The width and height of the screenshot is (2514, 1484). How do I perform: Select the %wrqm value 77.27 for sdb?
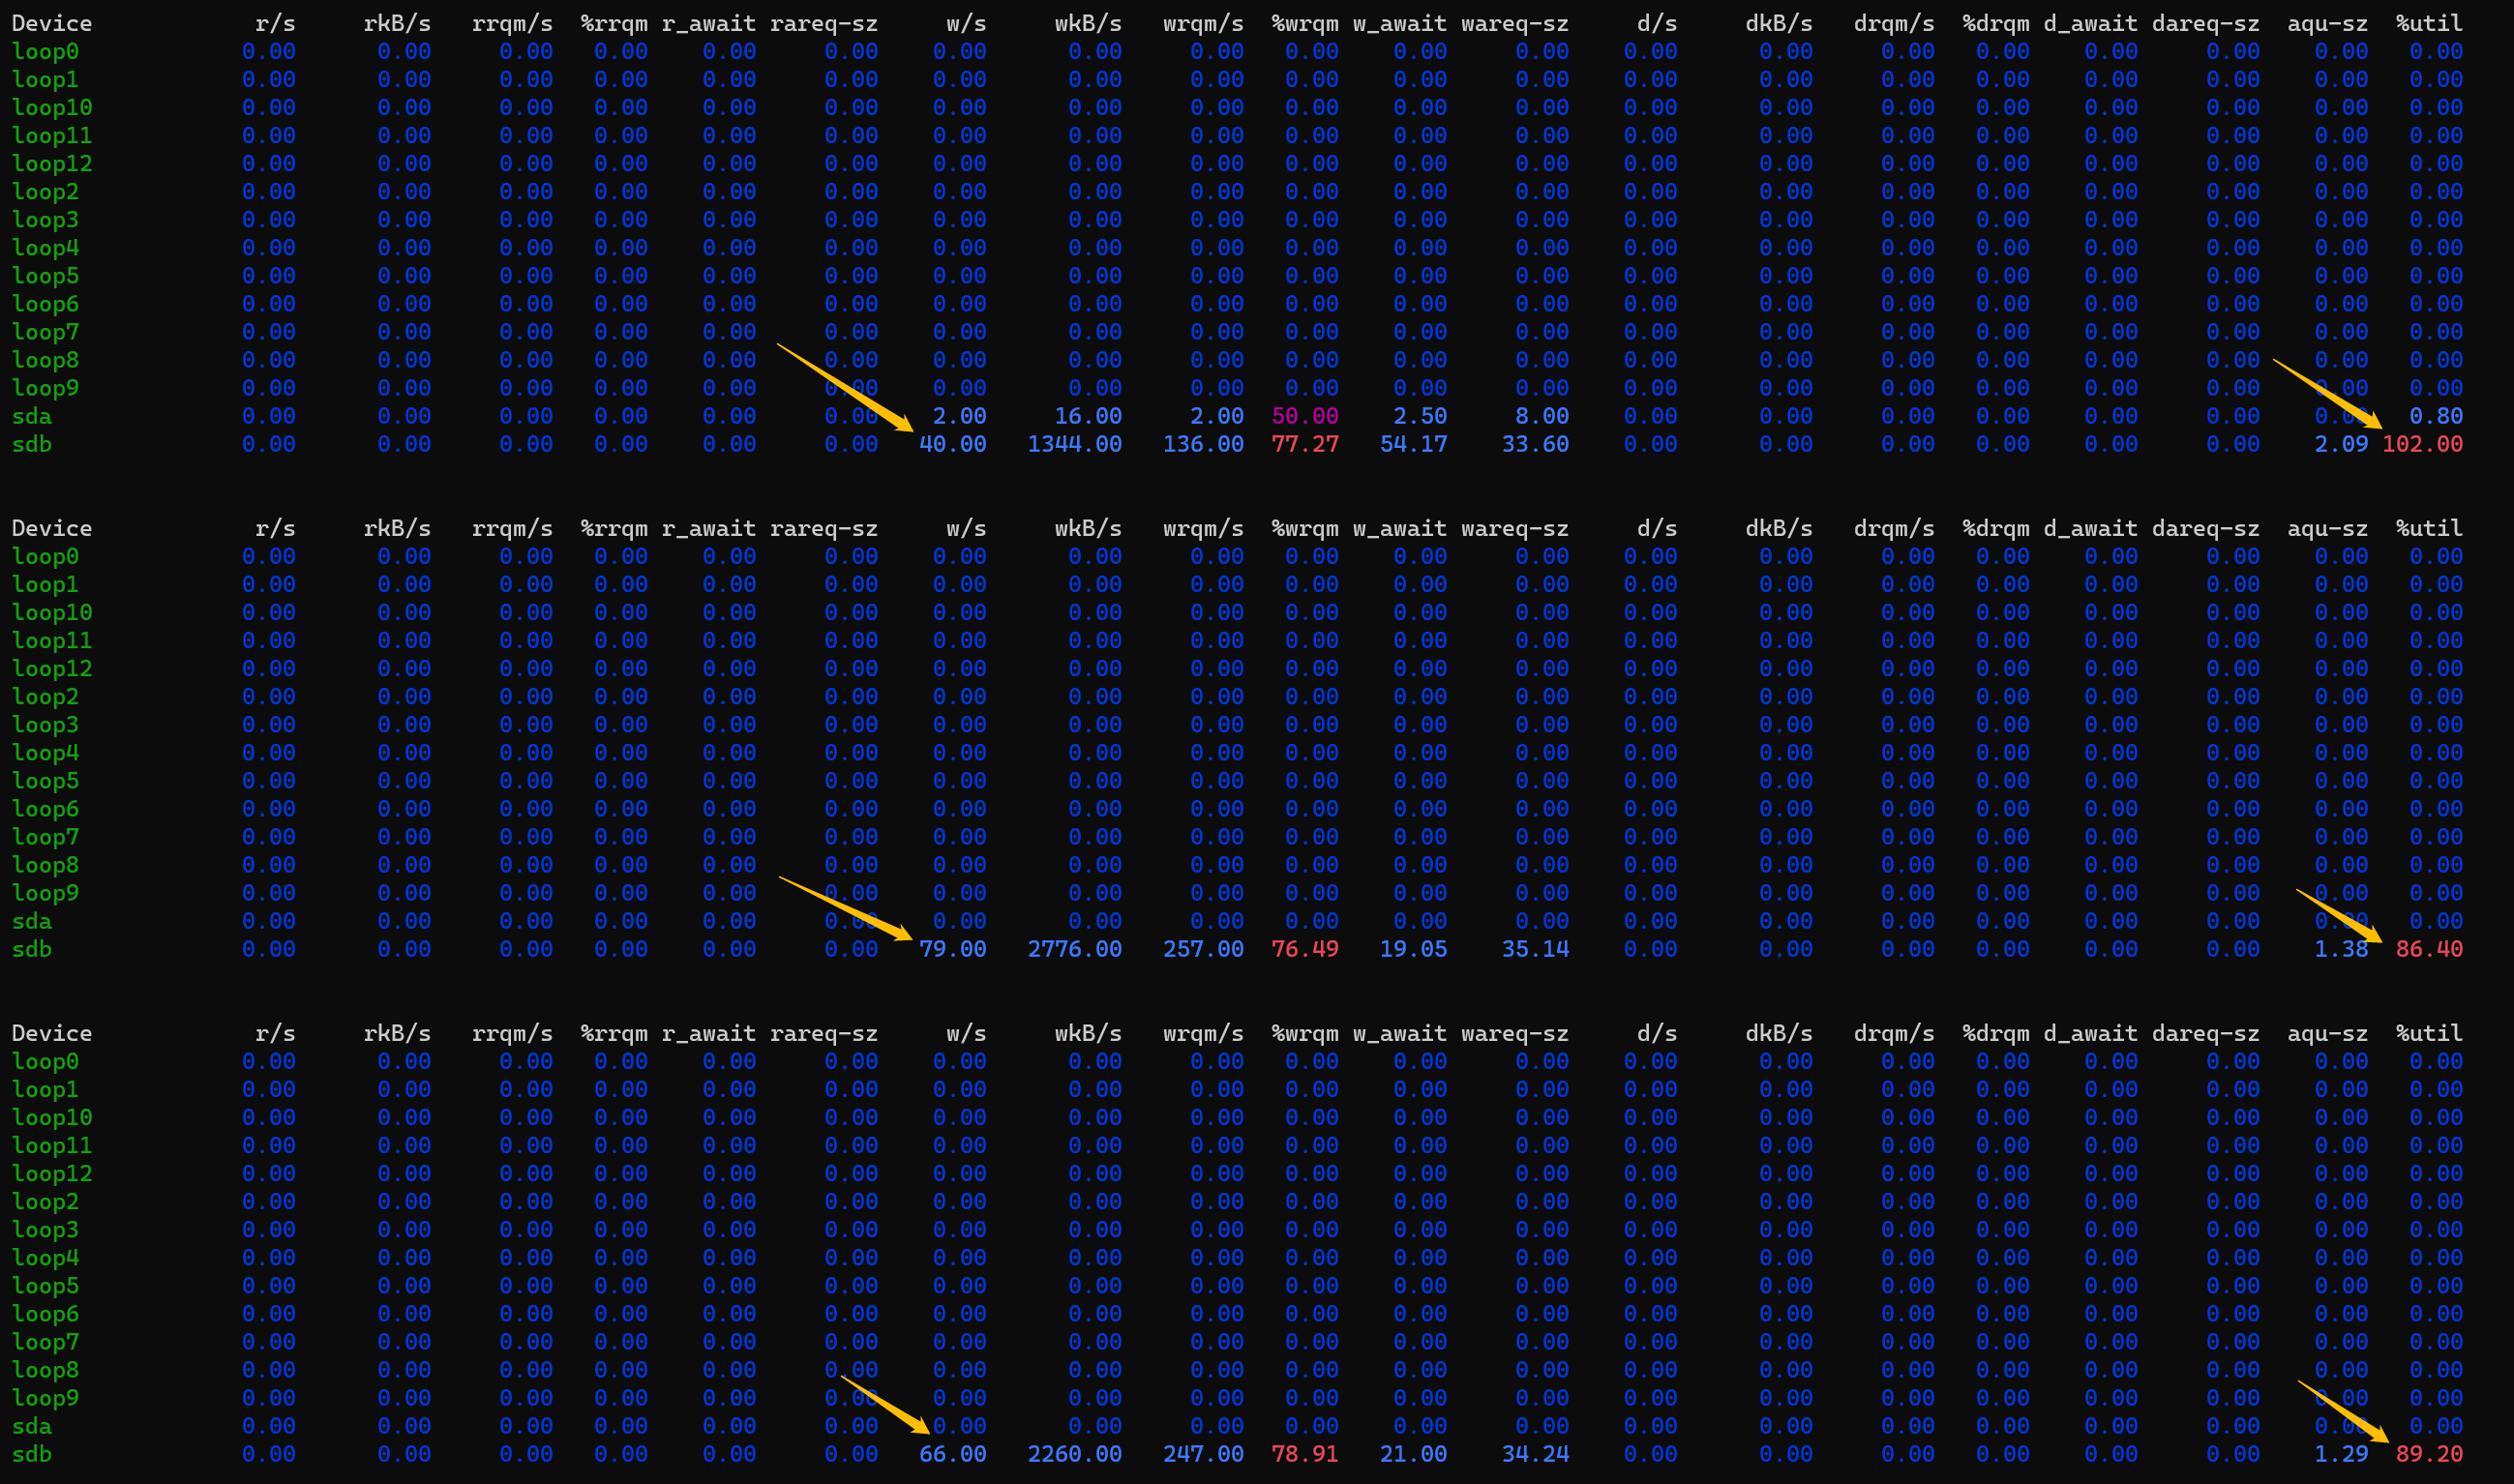1305,444
